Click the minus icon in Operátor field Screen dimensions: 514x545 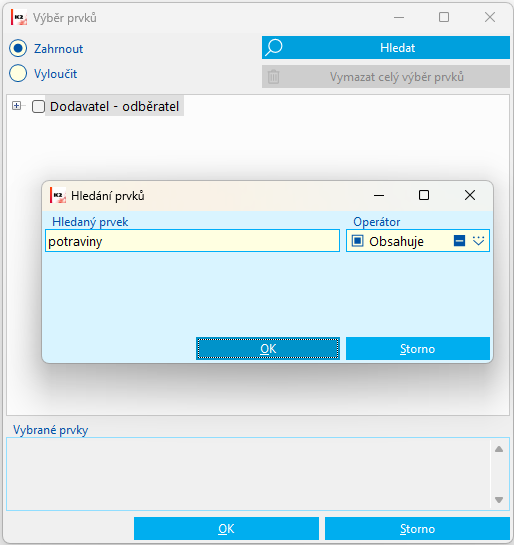(x=459, y=241)
